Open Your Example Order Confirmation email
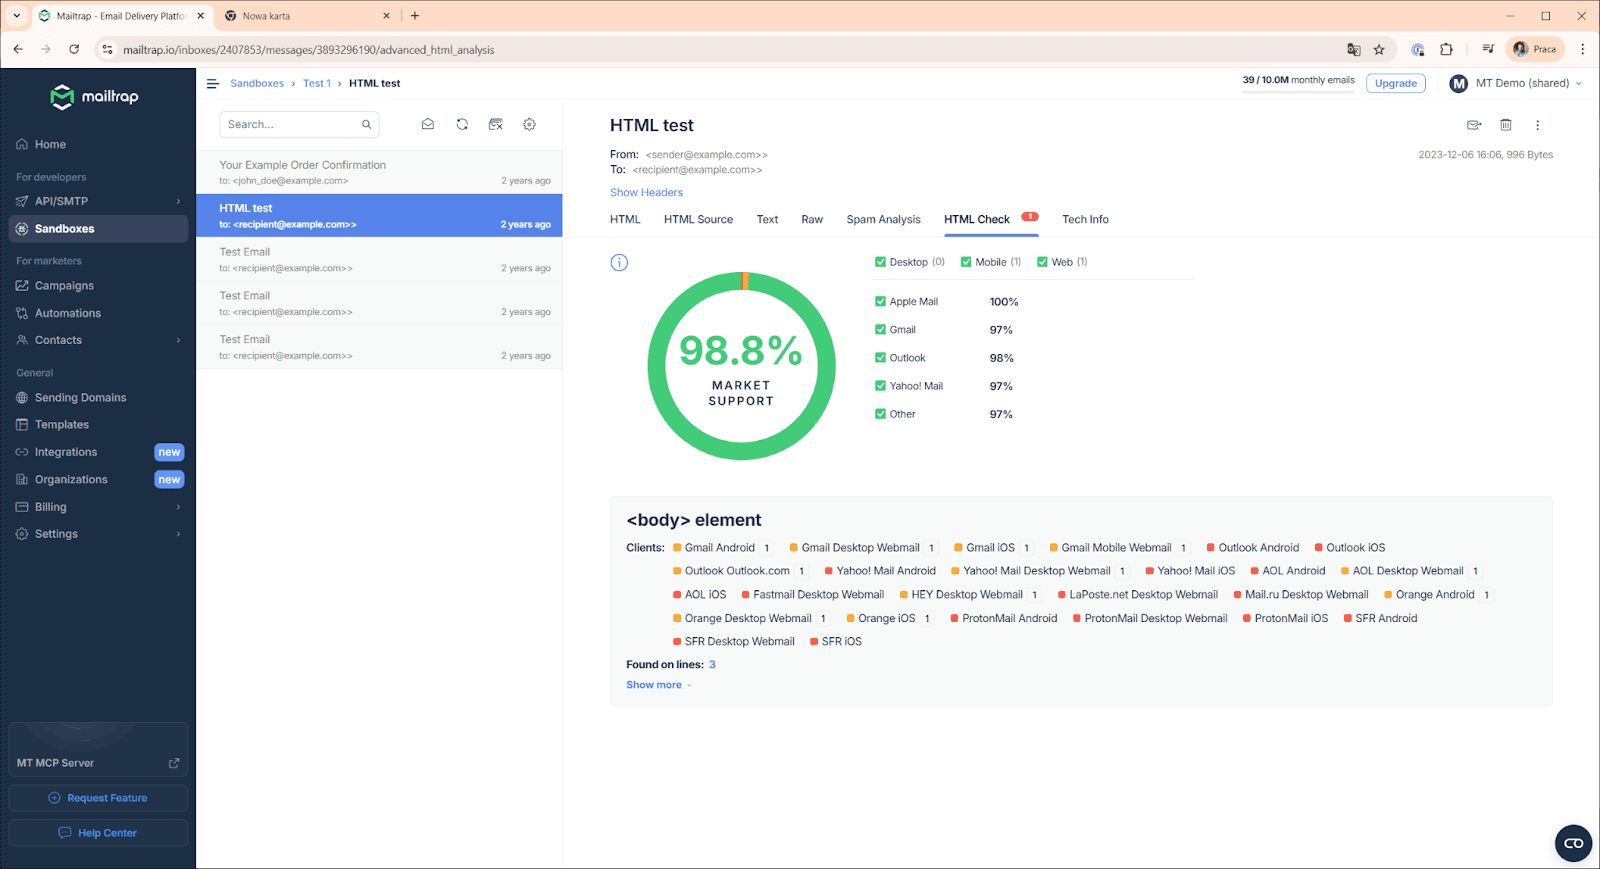 pyautogui.click(x=379, y=172)
